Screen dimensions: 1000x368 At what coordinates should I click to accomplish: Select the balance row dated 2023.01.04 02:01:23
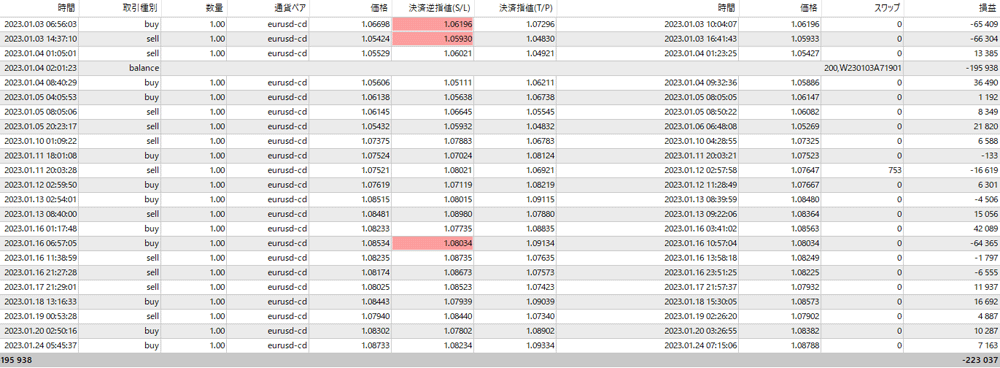click(x=500, y=67)
